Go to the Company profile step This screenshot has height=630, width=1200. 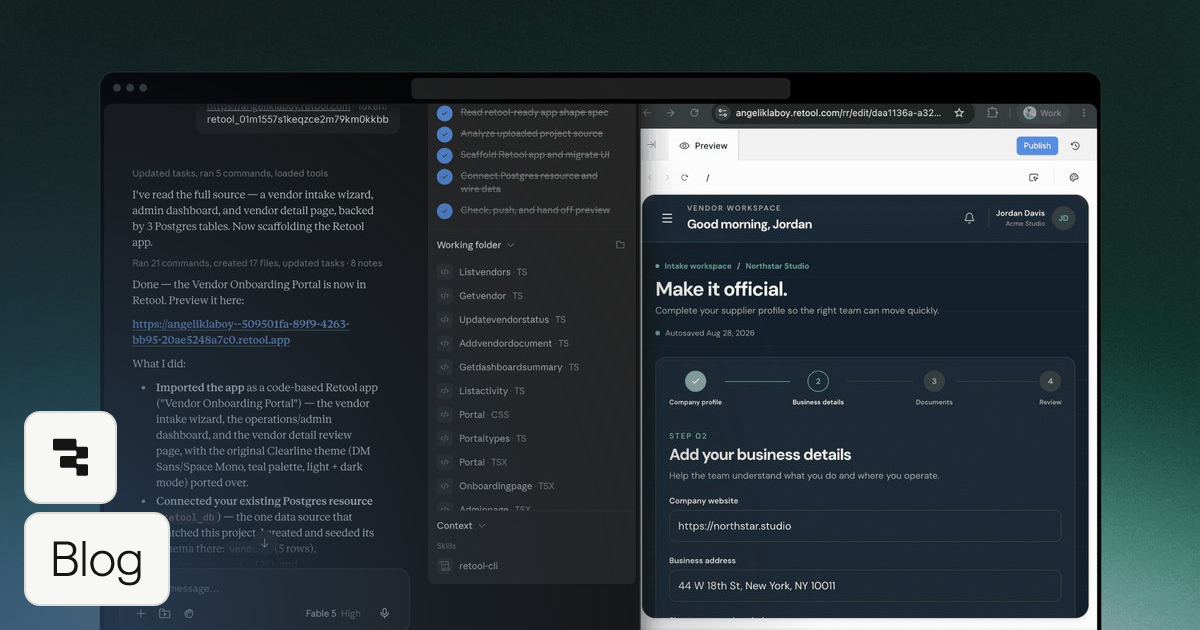tap(696, 388)
